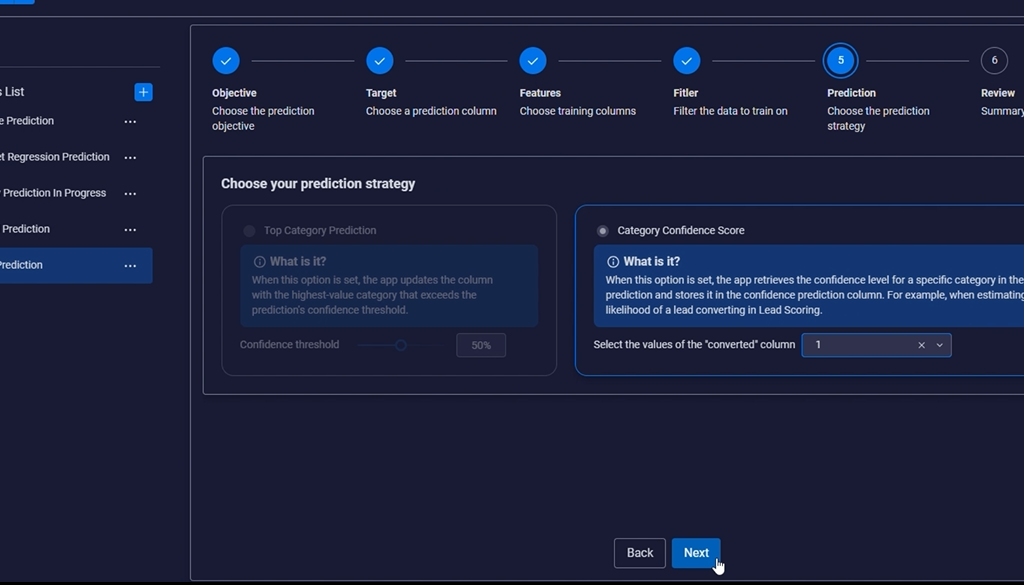The height and width of the screenshot is (585, 1024).
Task: Clear the selected value 1 with the X icon
Action: pos(921,345)
